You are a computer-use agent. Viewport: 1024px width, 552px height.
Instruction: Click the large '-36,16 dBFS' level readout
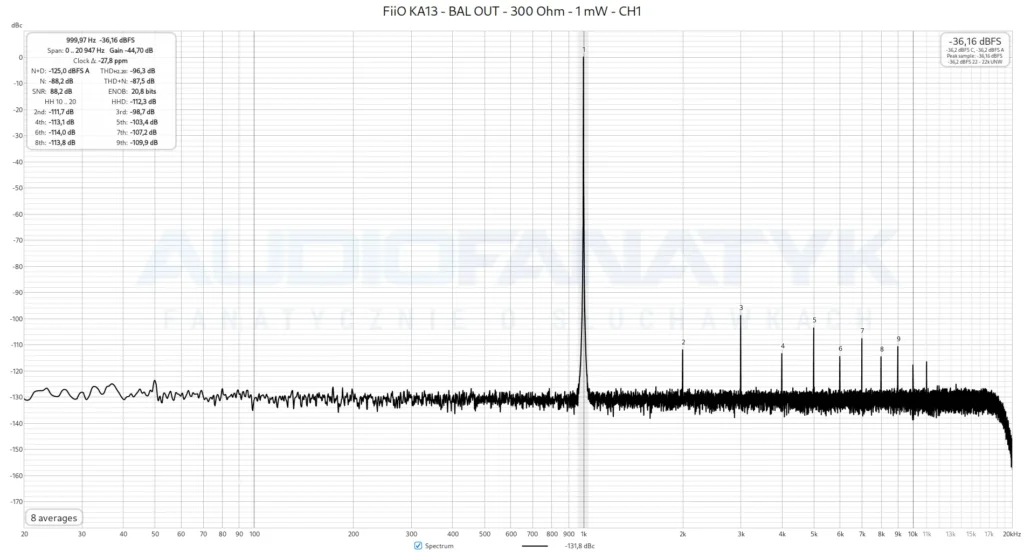click(x=976, y=41)
